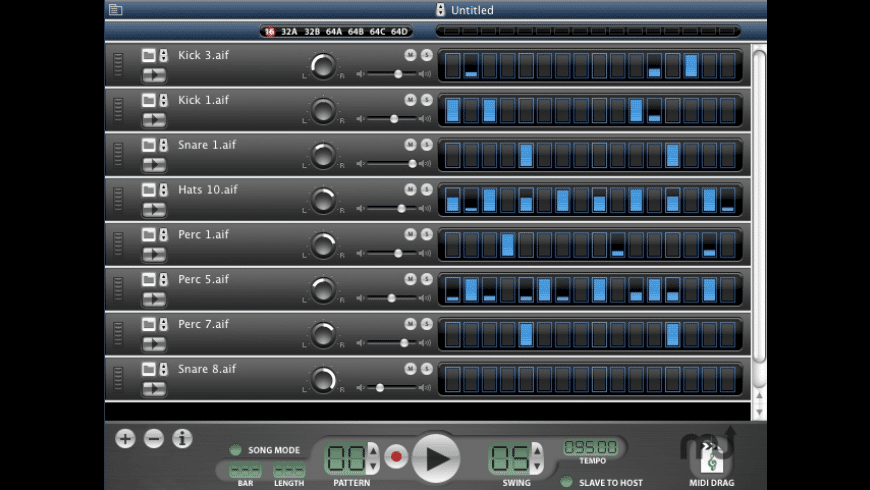
Task: Select the 16 step mode
Action: click(270, 32)
